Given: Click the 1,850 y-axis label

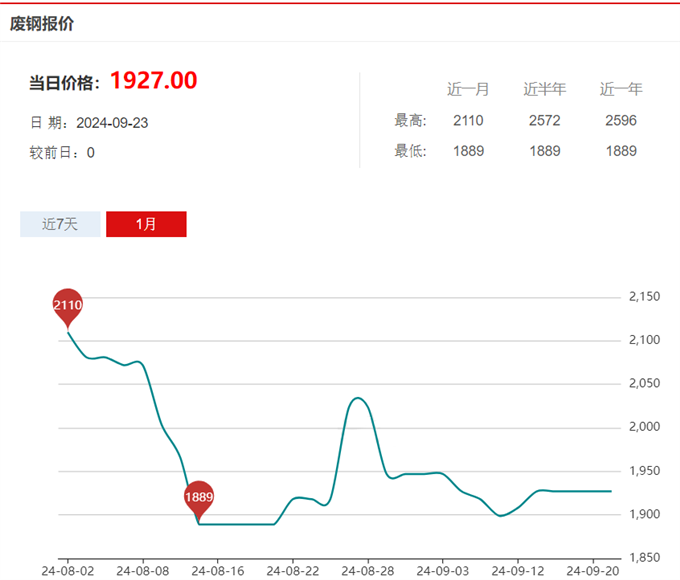Looking at the screenshot, I should (x=644, y=557).
